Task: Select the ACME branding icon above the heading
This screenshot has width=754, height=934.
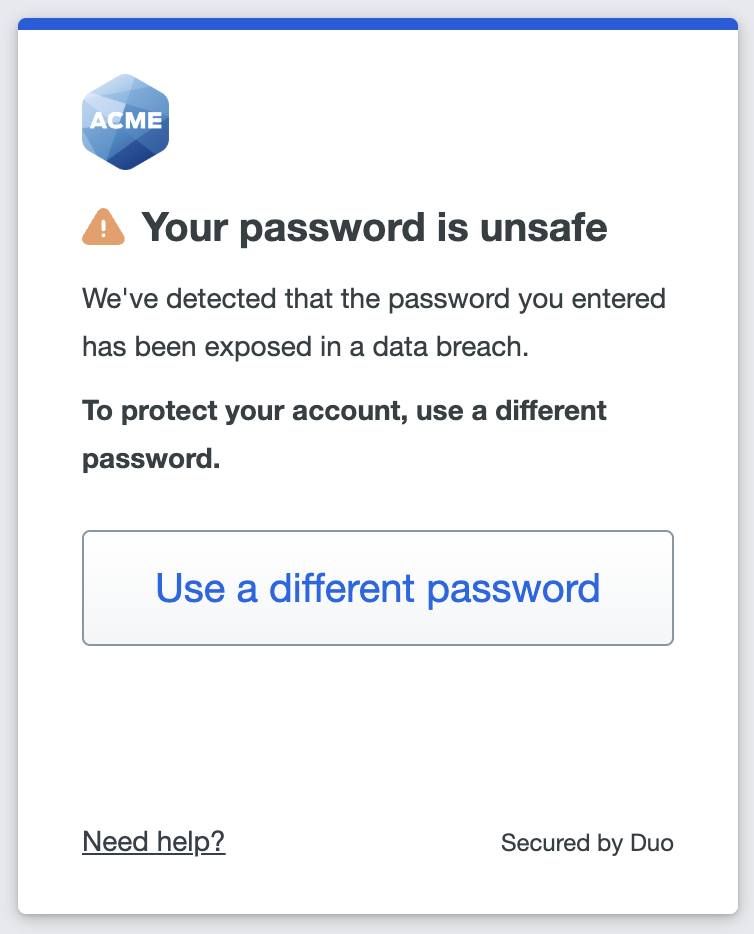Action: (126, 120)
